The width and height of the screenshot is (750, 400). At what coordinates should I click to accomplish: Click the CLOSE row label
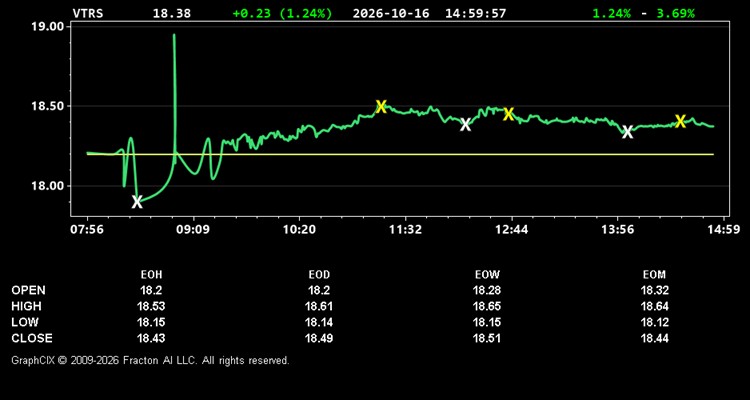click(x=32, y=338)
